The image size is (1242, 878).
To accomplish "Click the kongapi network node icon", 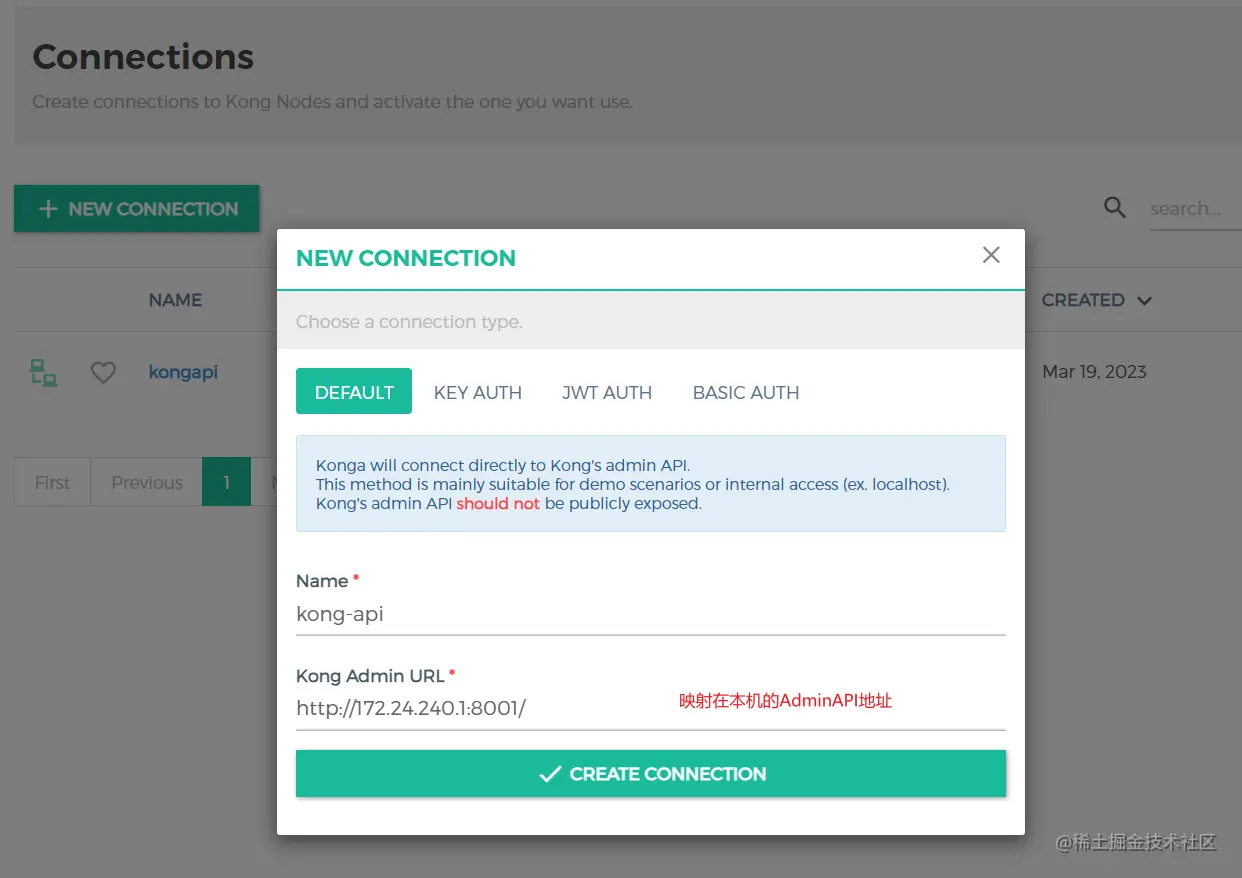I will click(43, 373).
